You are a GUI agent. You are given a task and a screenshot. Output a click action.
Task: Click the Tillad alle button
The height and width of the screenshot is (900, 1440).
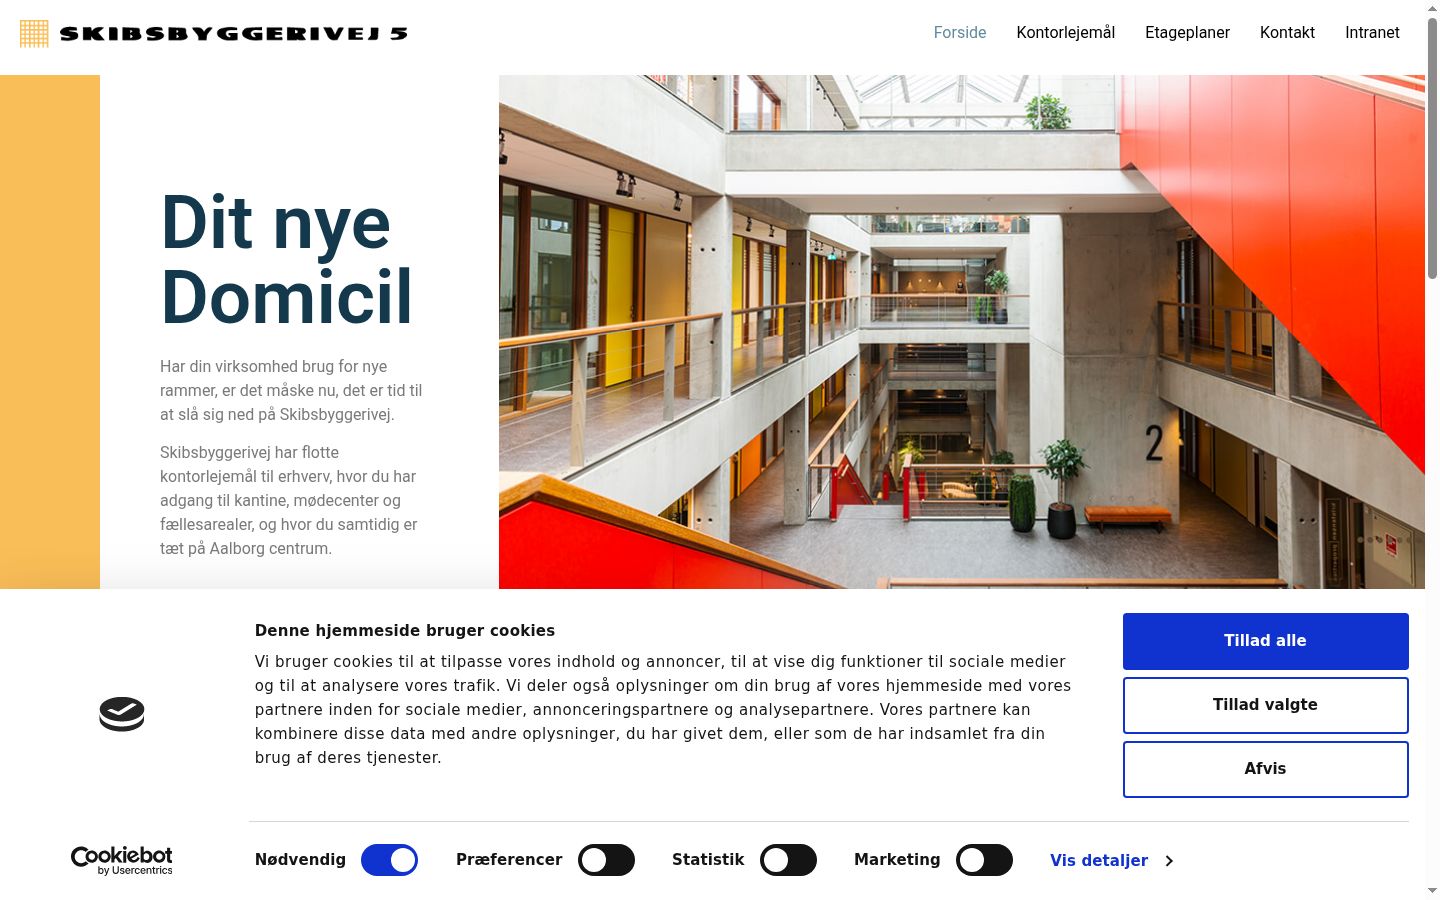click(1266, 641)
